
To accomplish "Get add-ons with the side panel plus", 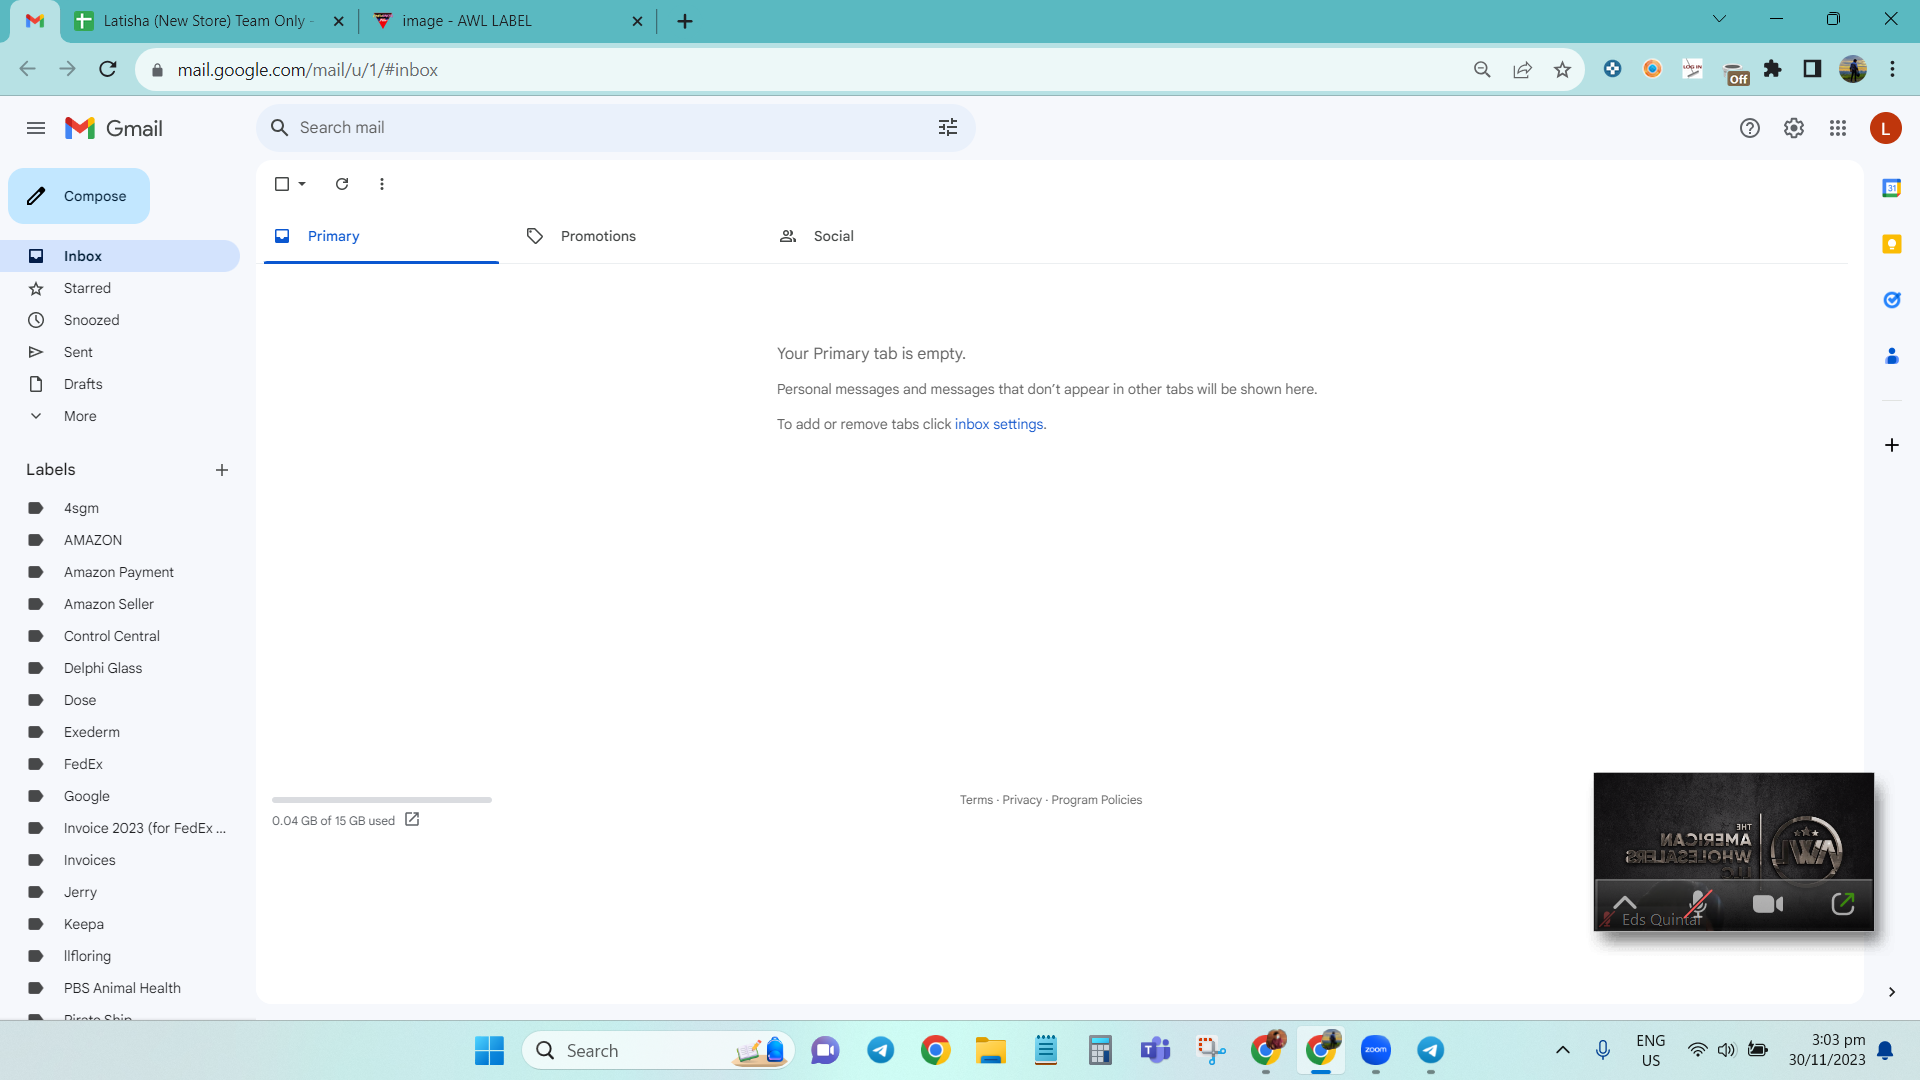I will pos(1891,445).
